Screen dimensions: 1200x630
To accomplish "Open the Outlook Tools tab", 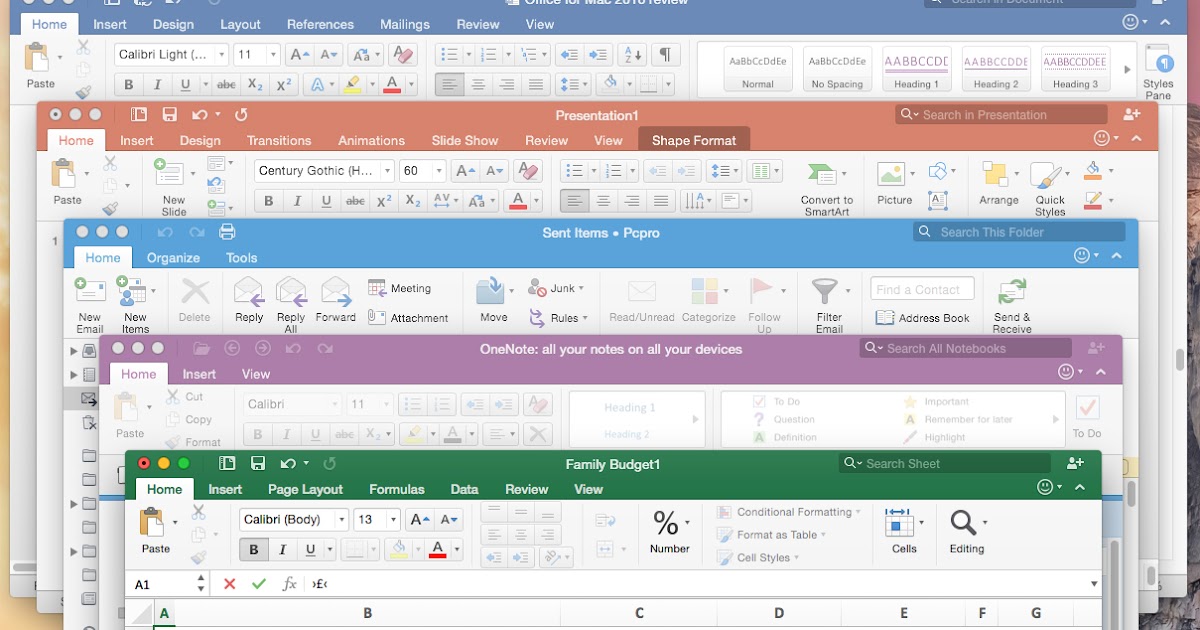I will (241, 258).
